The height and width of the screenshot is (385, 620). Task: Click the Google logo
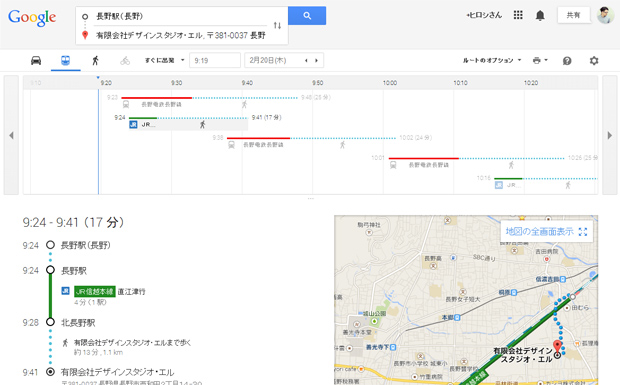pos(32,17)
